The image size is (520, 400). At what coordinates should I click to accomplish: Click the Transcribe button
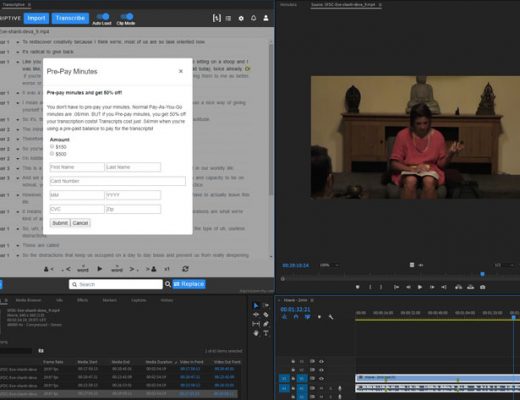[70, 18]
